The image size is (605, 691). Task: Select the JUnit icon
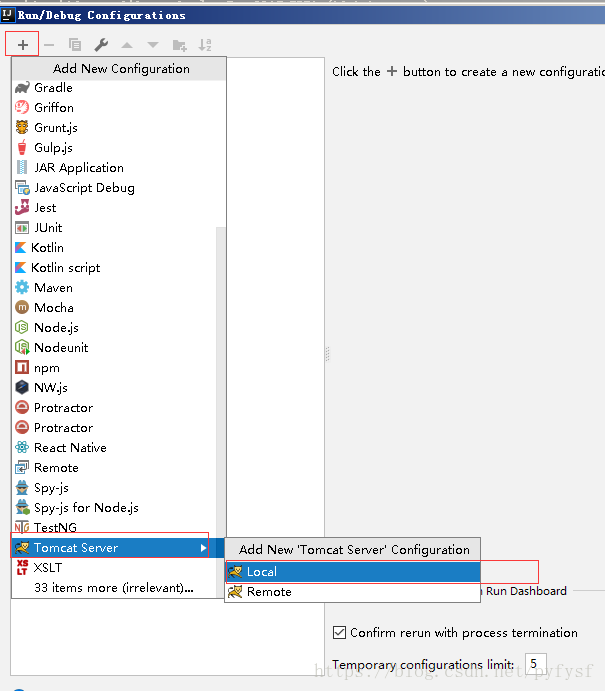click(x=22, y=228)
